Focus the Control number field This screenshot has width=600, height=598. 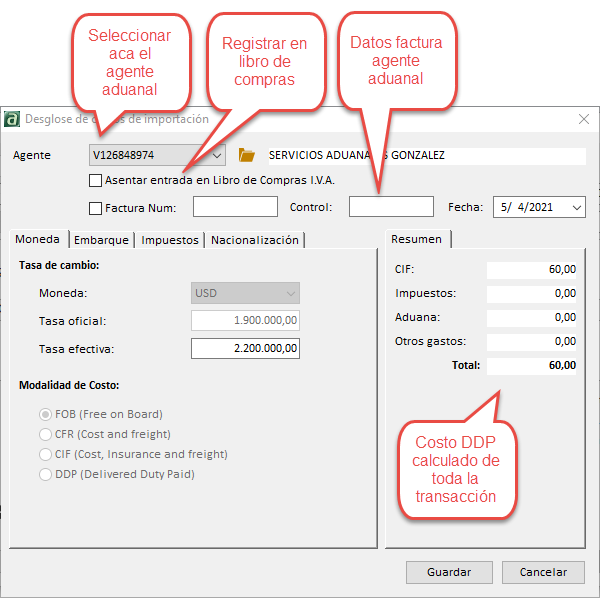[391, 207]
